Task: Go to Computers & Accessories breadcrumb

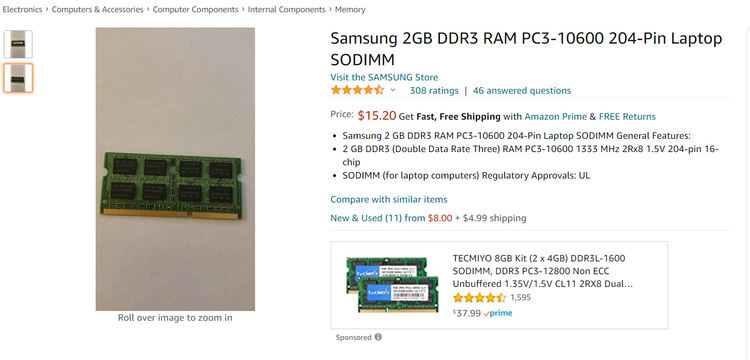Action: tap(98, 9)
